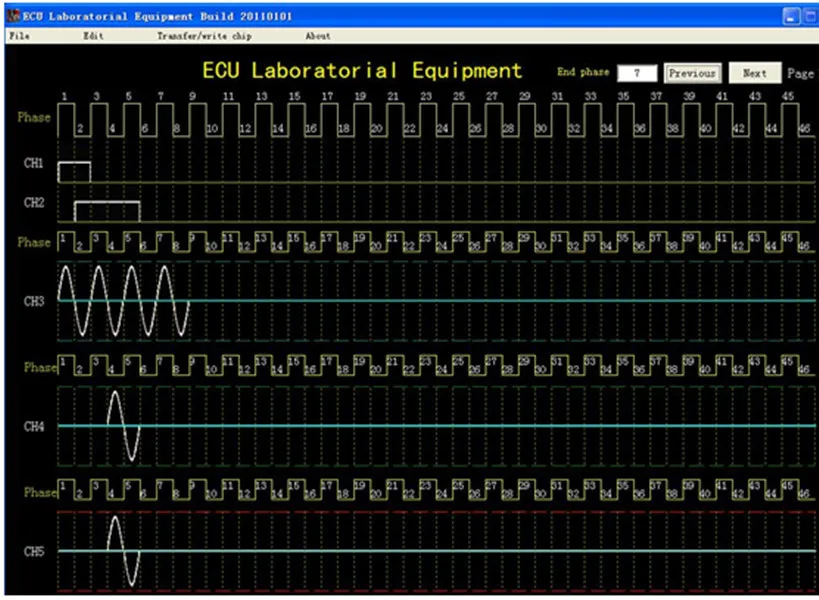The height and width of the screenshot is (600, 819).
Task: Click phase 46 in CH5 phase row
Action: pyautogui.click(x=804, y=493)
